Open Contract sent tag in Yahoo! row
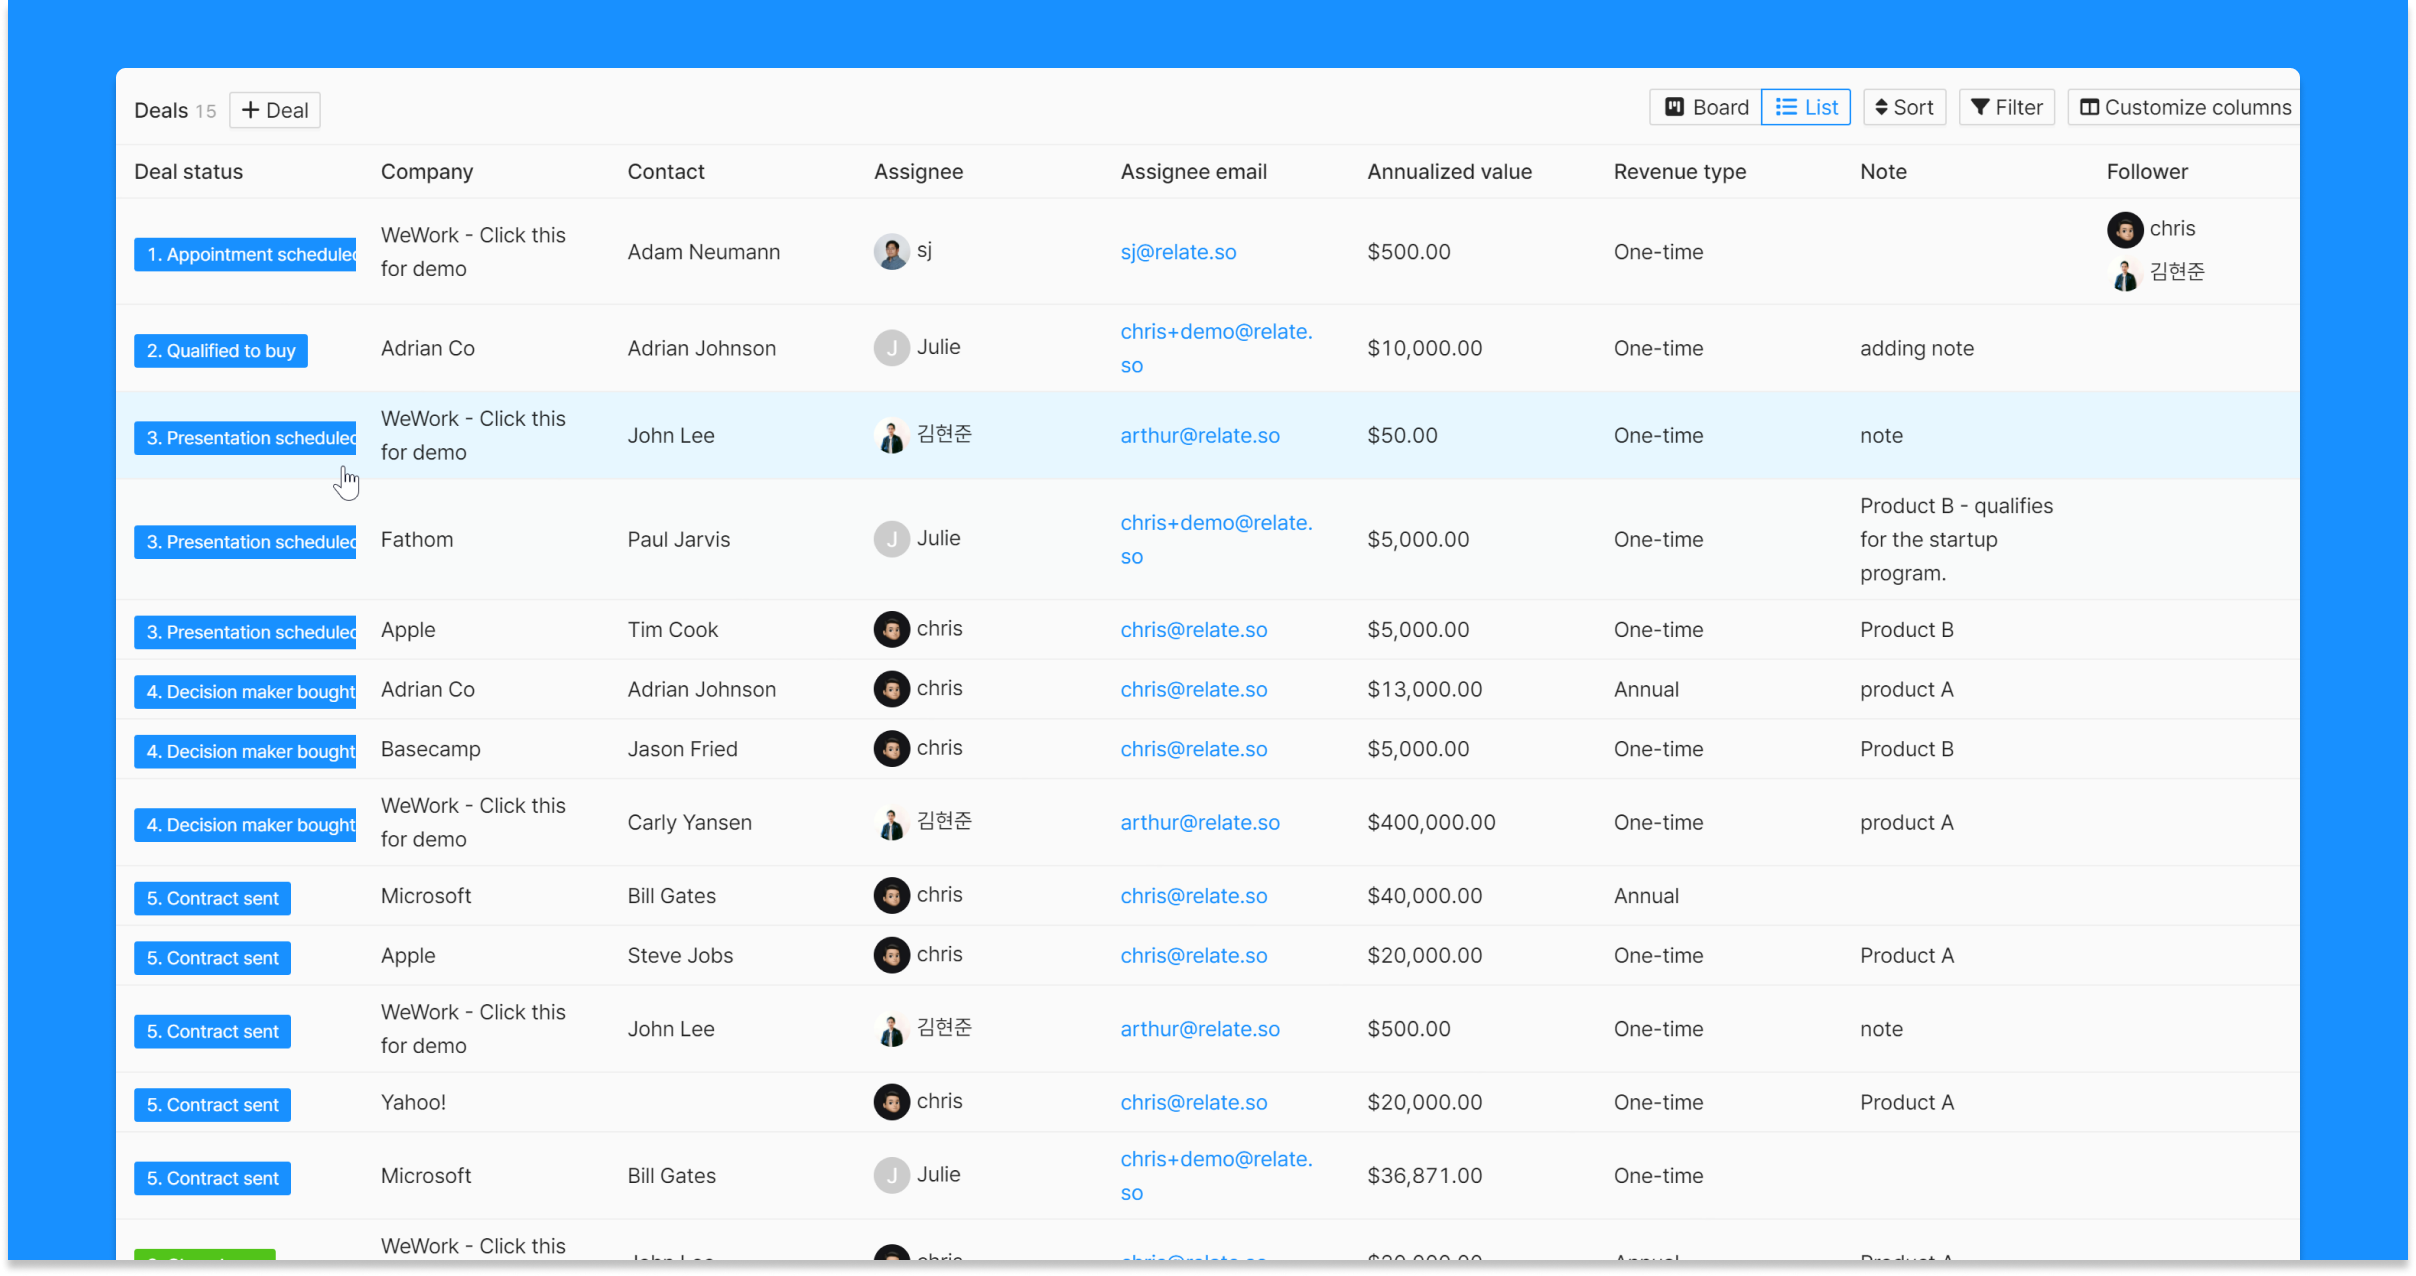Screen dimensions: 2416x1276 [212, 1105]
